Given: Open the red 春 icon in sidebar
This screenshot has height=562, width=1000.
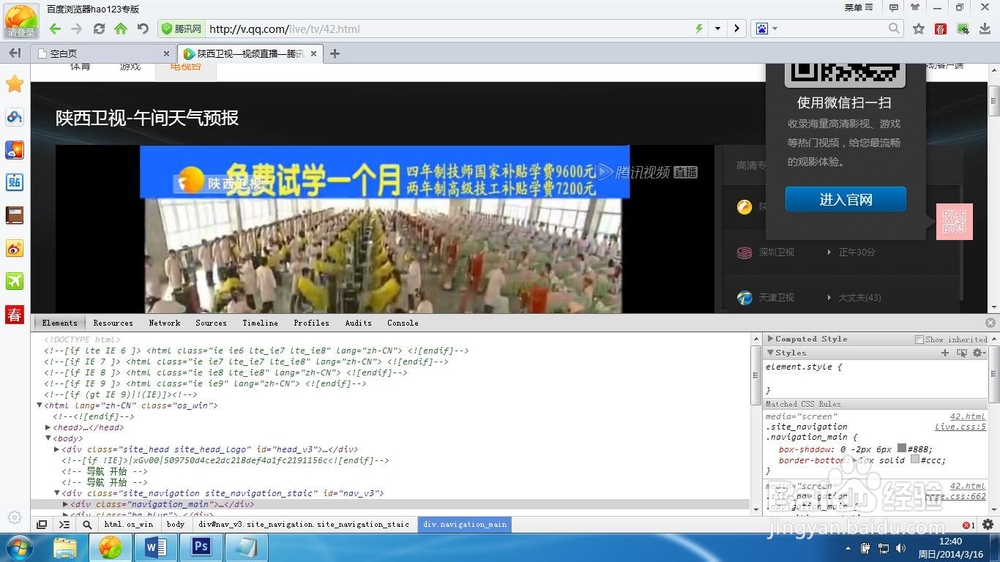Looking at the screenshot, I should pos(14,314).
